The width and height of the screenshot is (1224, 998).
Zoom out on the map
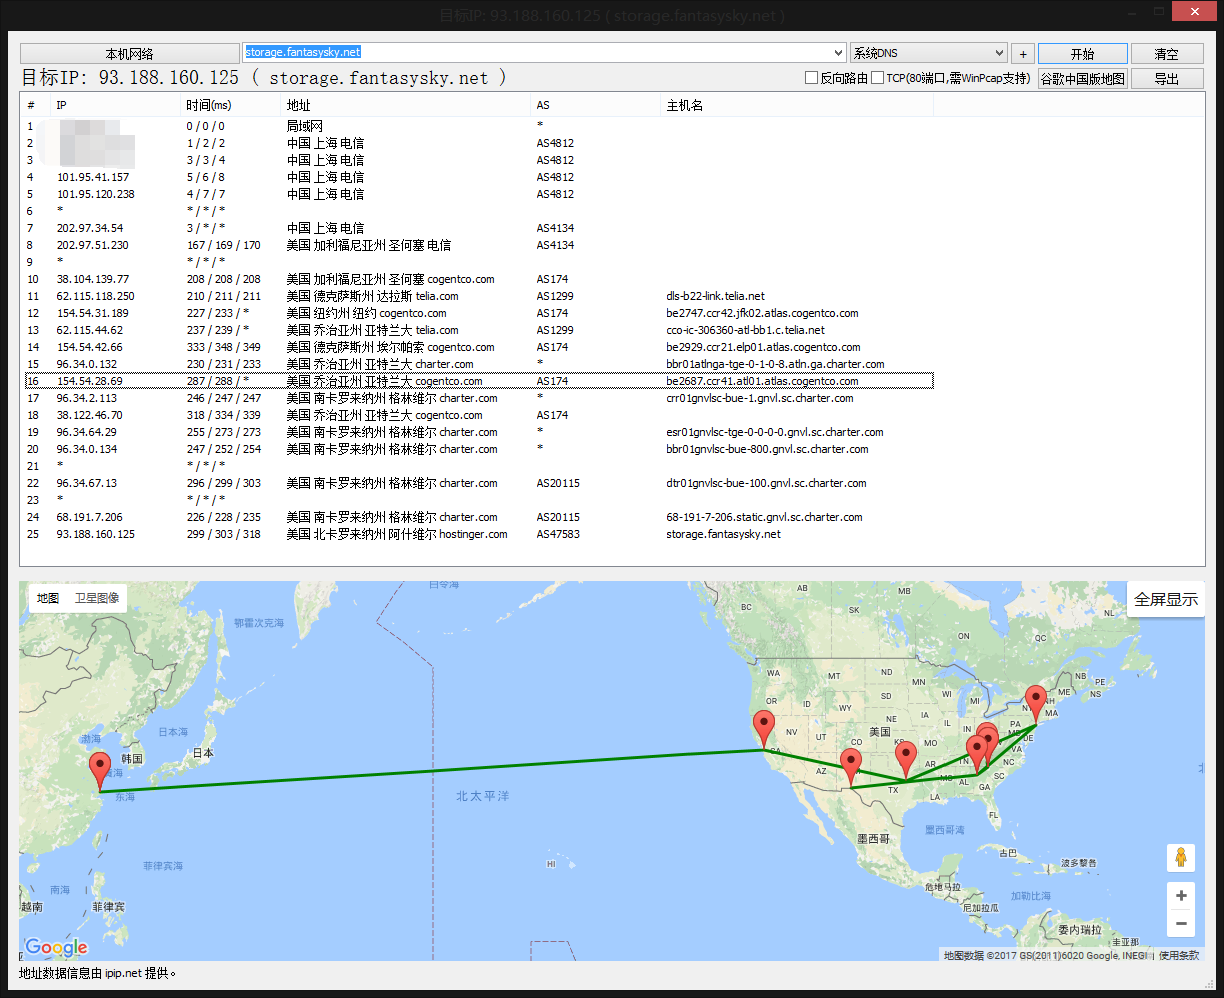(x=1181, y=924)
